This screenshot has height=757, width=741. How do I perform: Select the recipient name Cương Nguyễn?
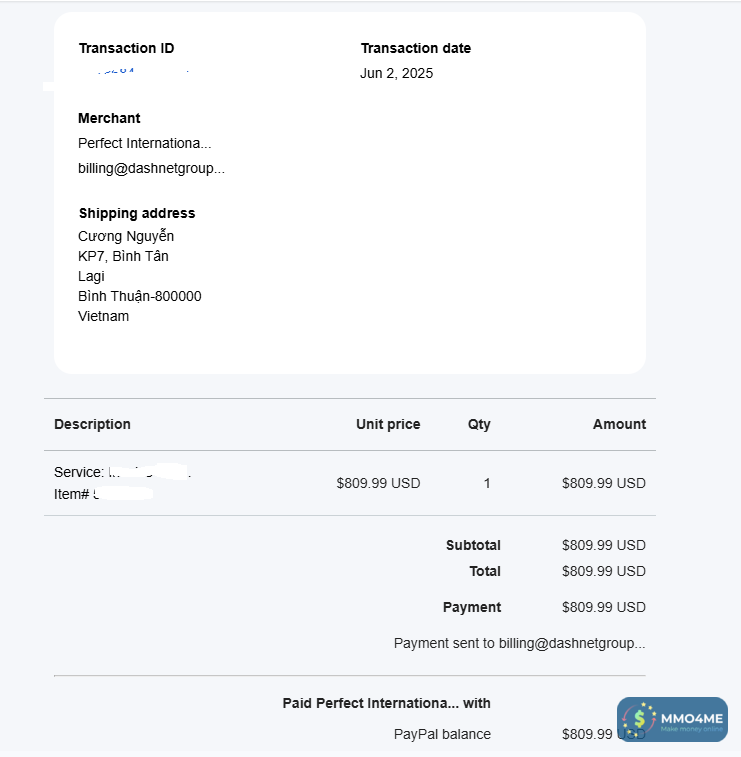click(126, 236)
